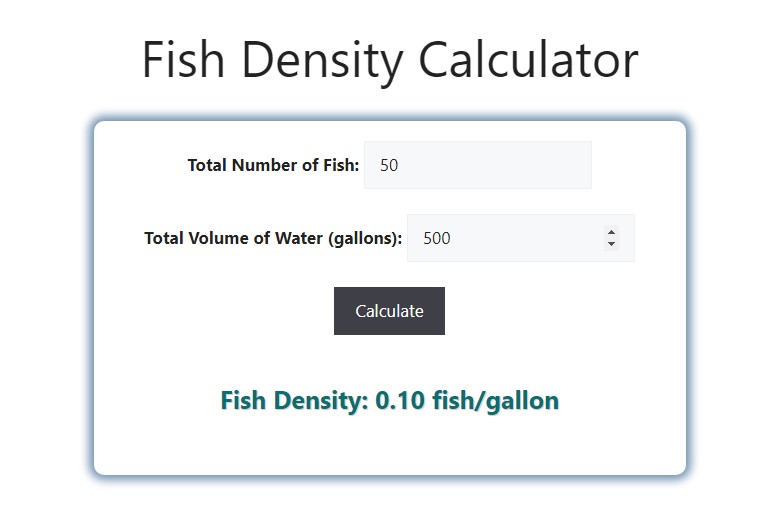Click the 0.10 value in the result
The image size is (765, 516).
400,400
